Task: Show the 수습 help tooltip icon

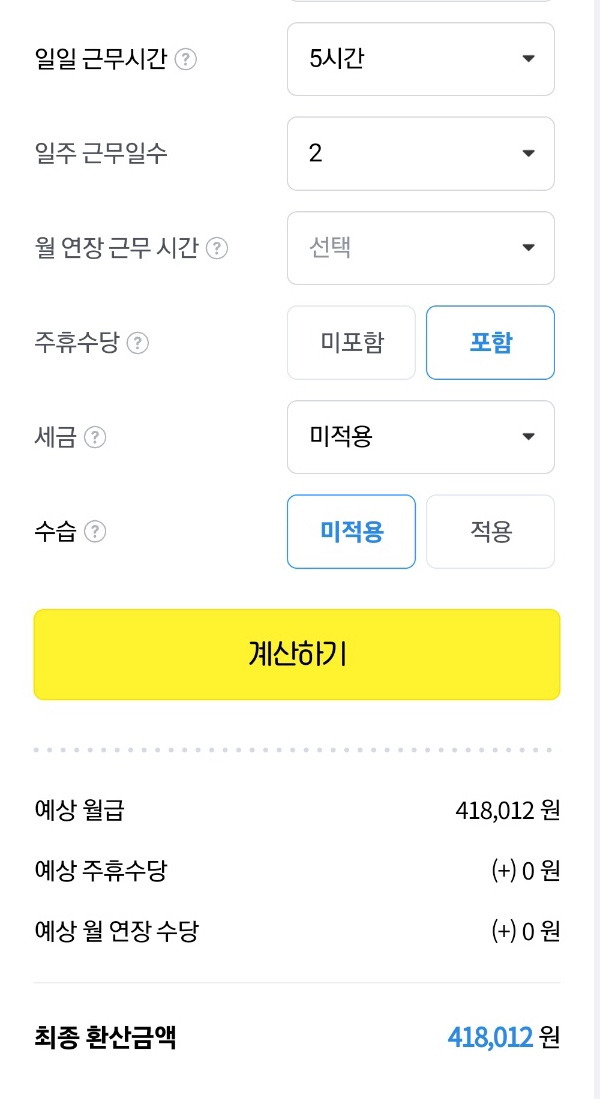Action: (x=95, y=532)
